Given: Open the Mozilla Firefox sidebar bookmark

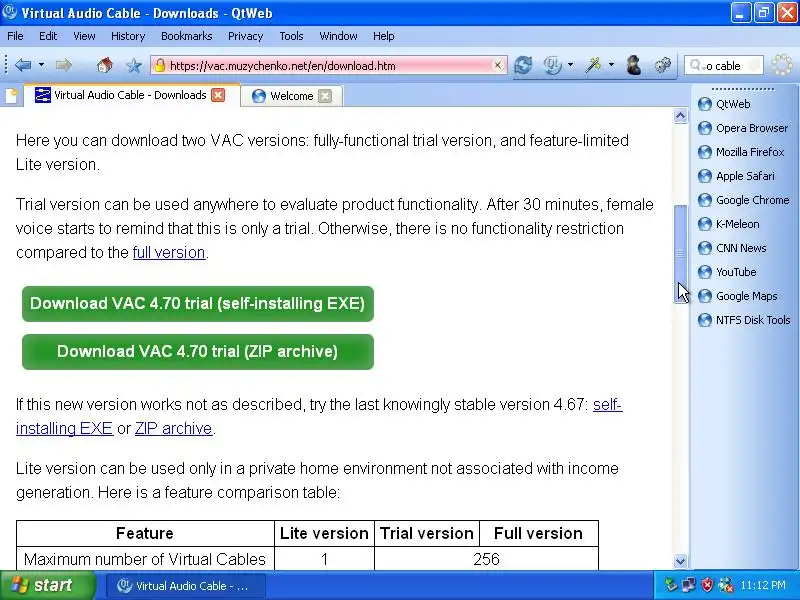Looking at the screenshot, I should [741, 152].
